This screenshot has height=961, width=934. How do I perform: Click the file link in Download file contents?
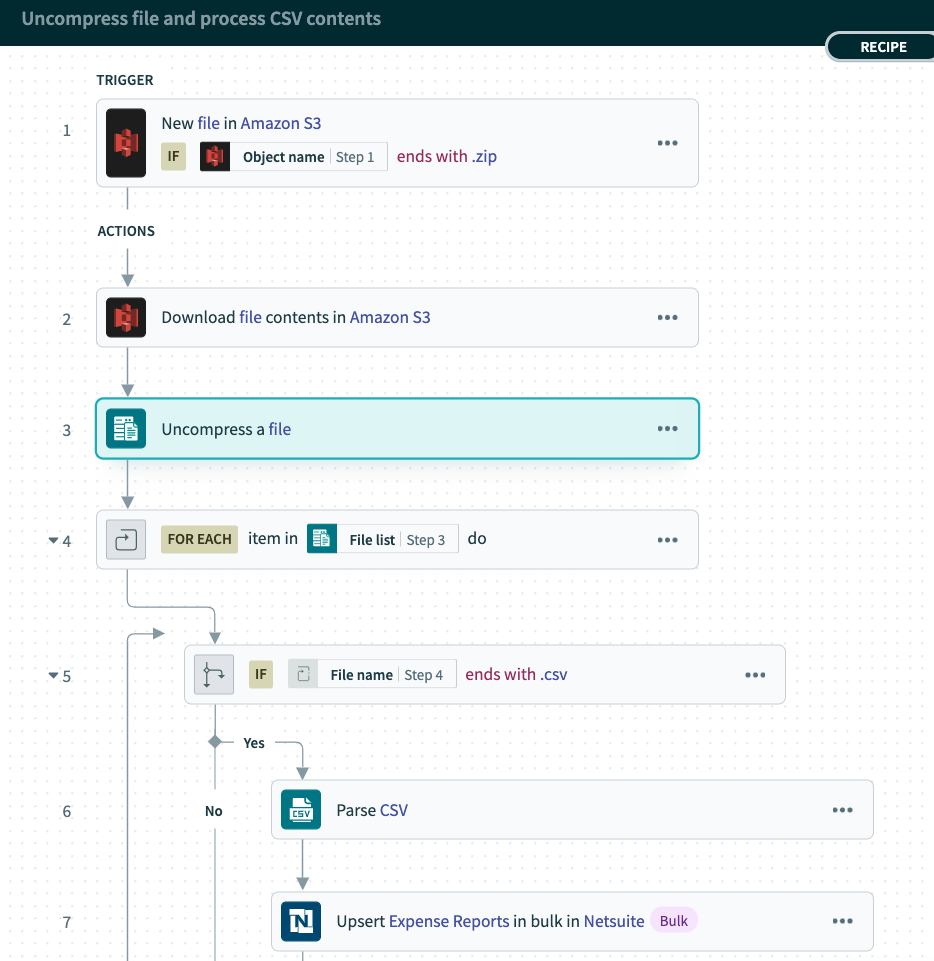click(x=250, y=317)
